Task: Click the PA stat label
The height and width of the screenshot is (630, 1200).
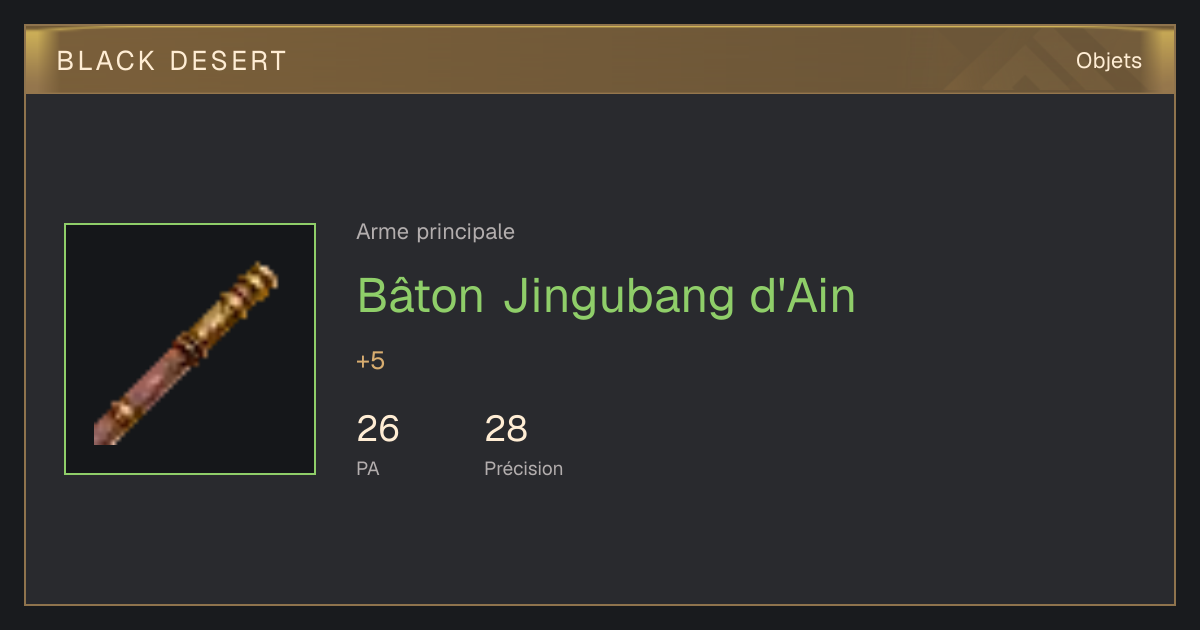Action: tap(368, 468)
